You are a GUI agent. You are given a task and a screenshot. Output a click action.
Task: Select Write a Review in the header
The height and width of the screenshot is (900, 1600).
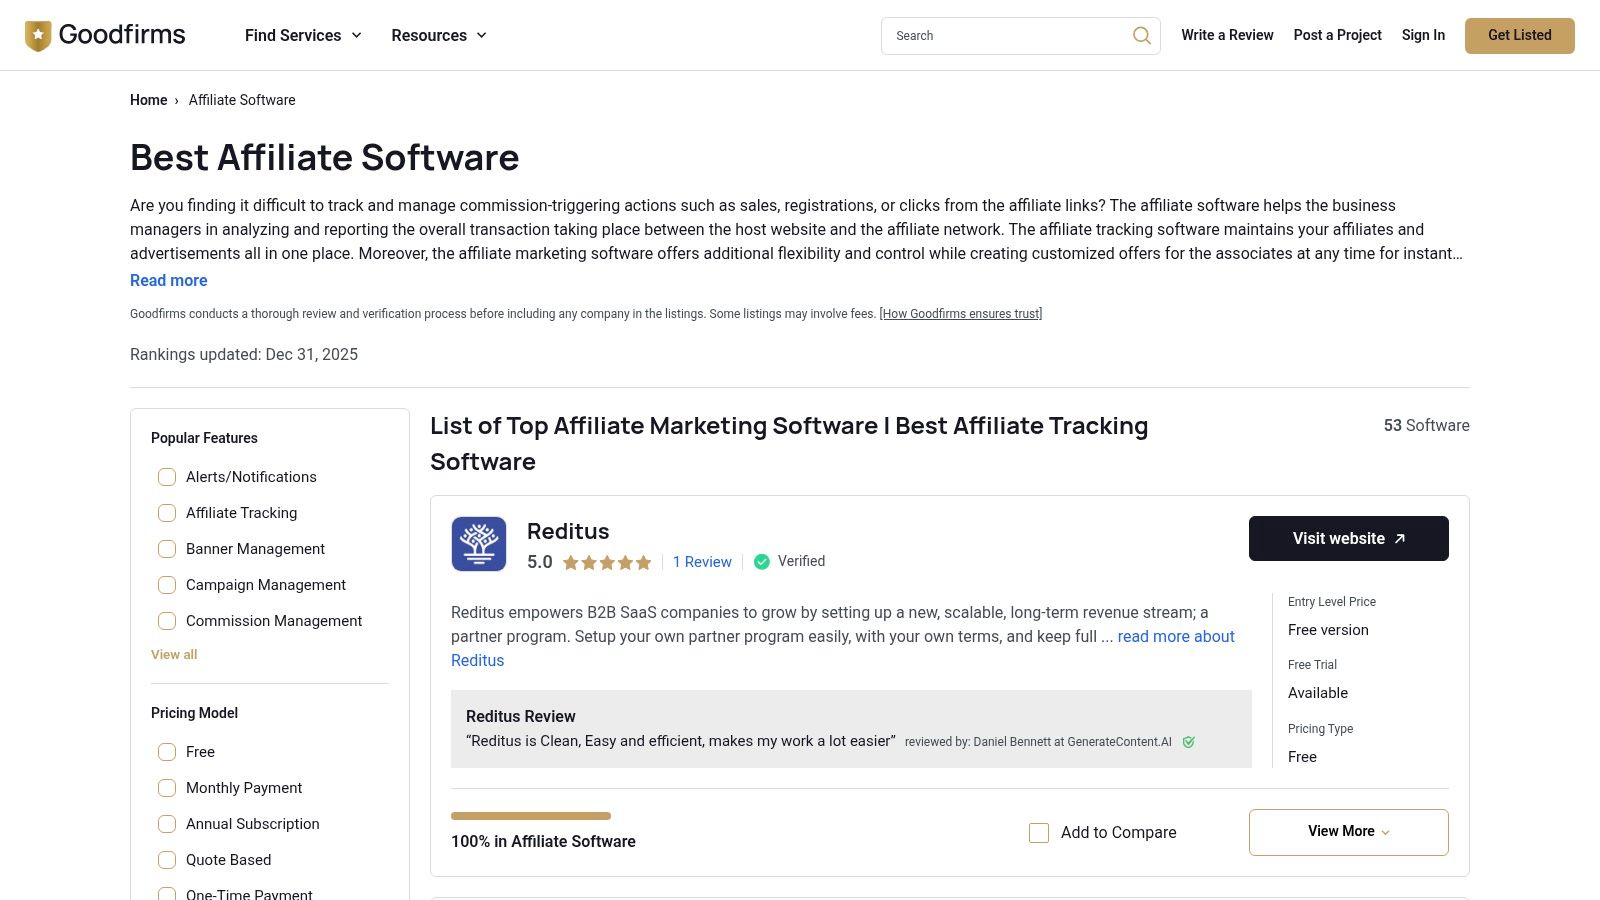[x=1227, y=35]
